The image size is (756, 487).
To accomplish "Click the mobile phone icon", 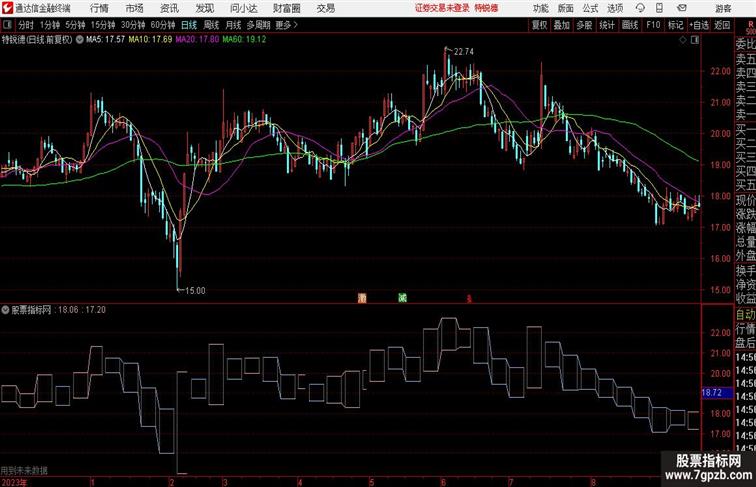I will 660,8.
